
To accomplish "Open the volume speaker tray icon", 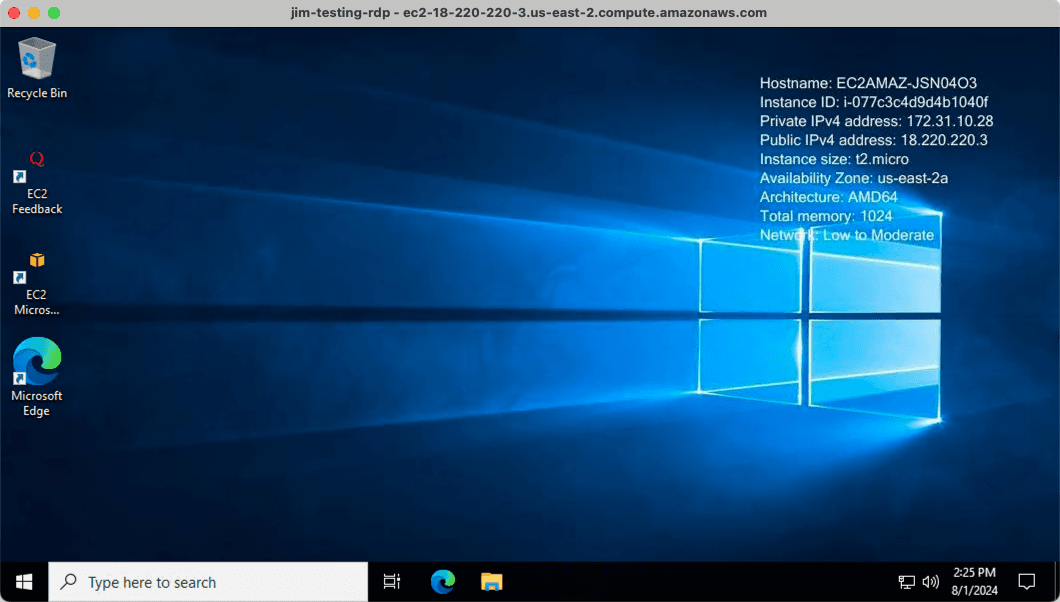I will tap(931, 582).
